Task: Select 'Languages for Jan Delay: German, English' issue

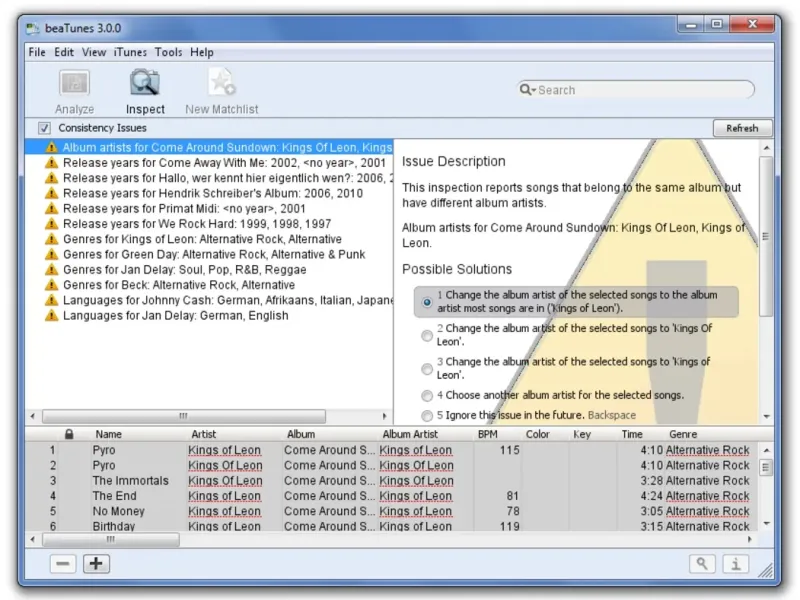Action: (x=209, y=315)
